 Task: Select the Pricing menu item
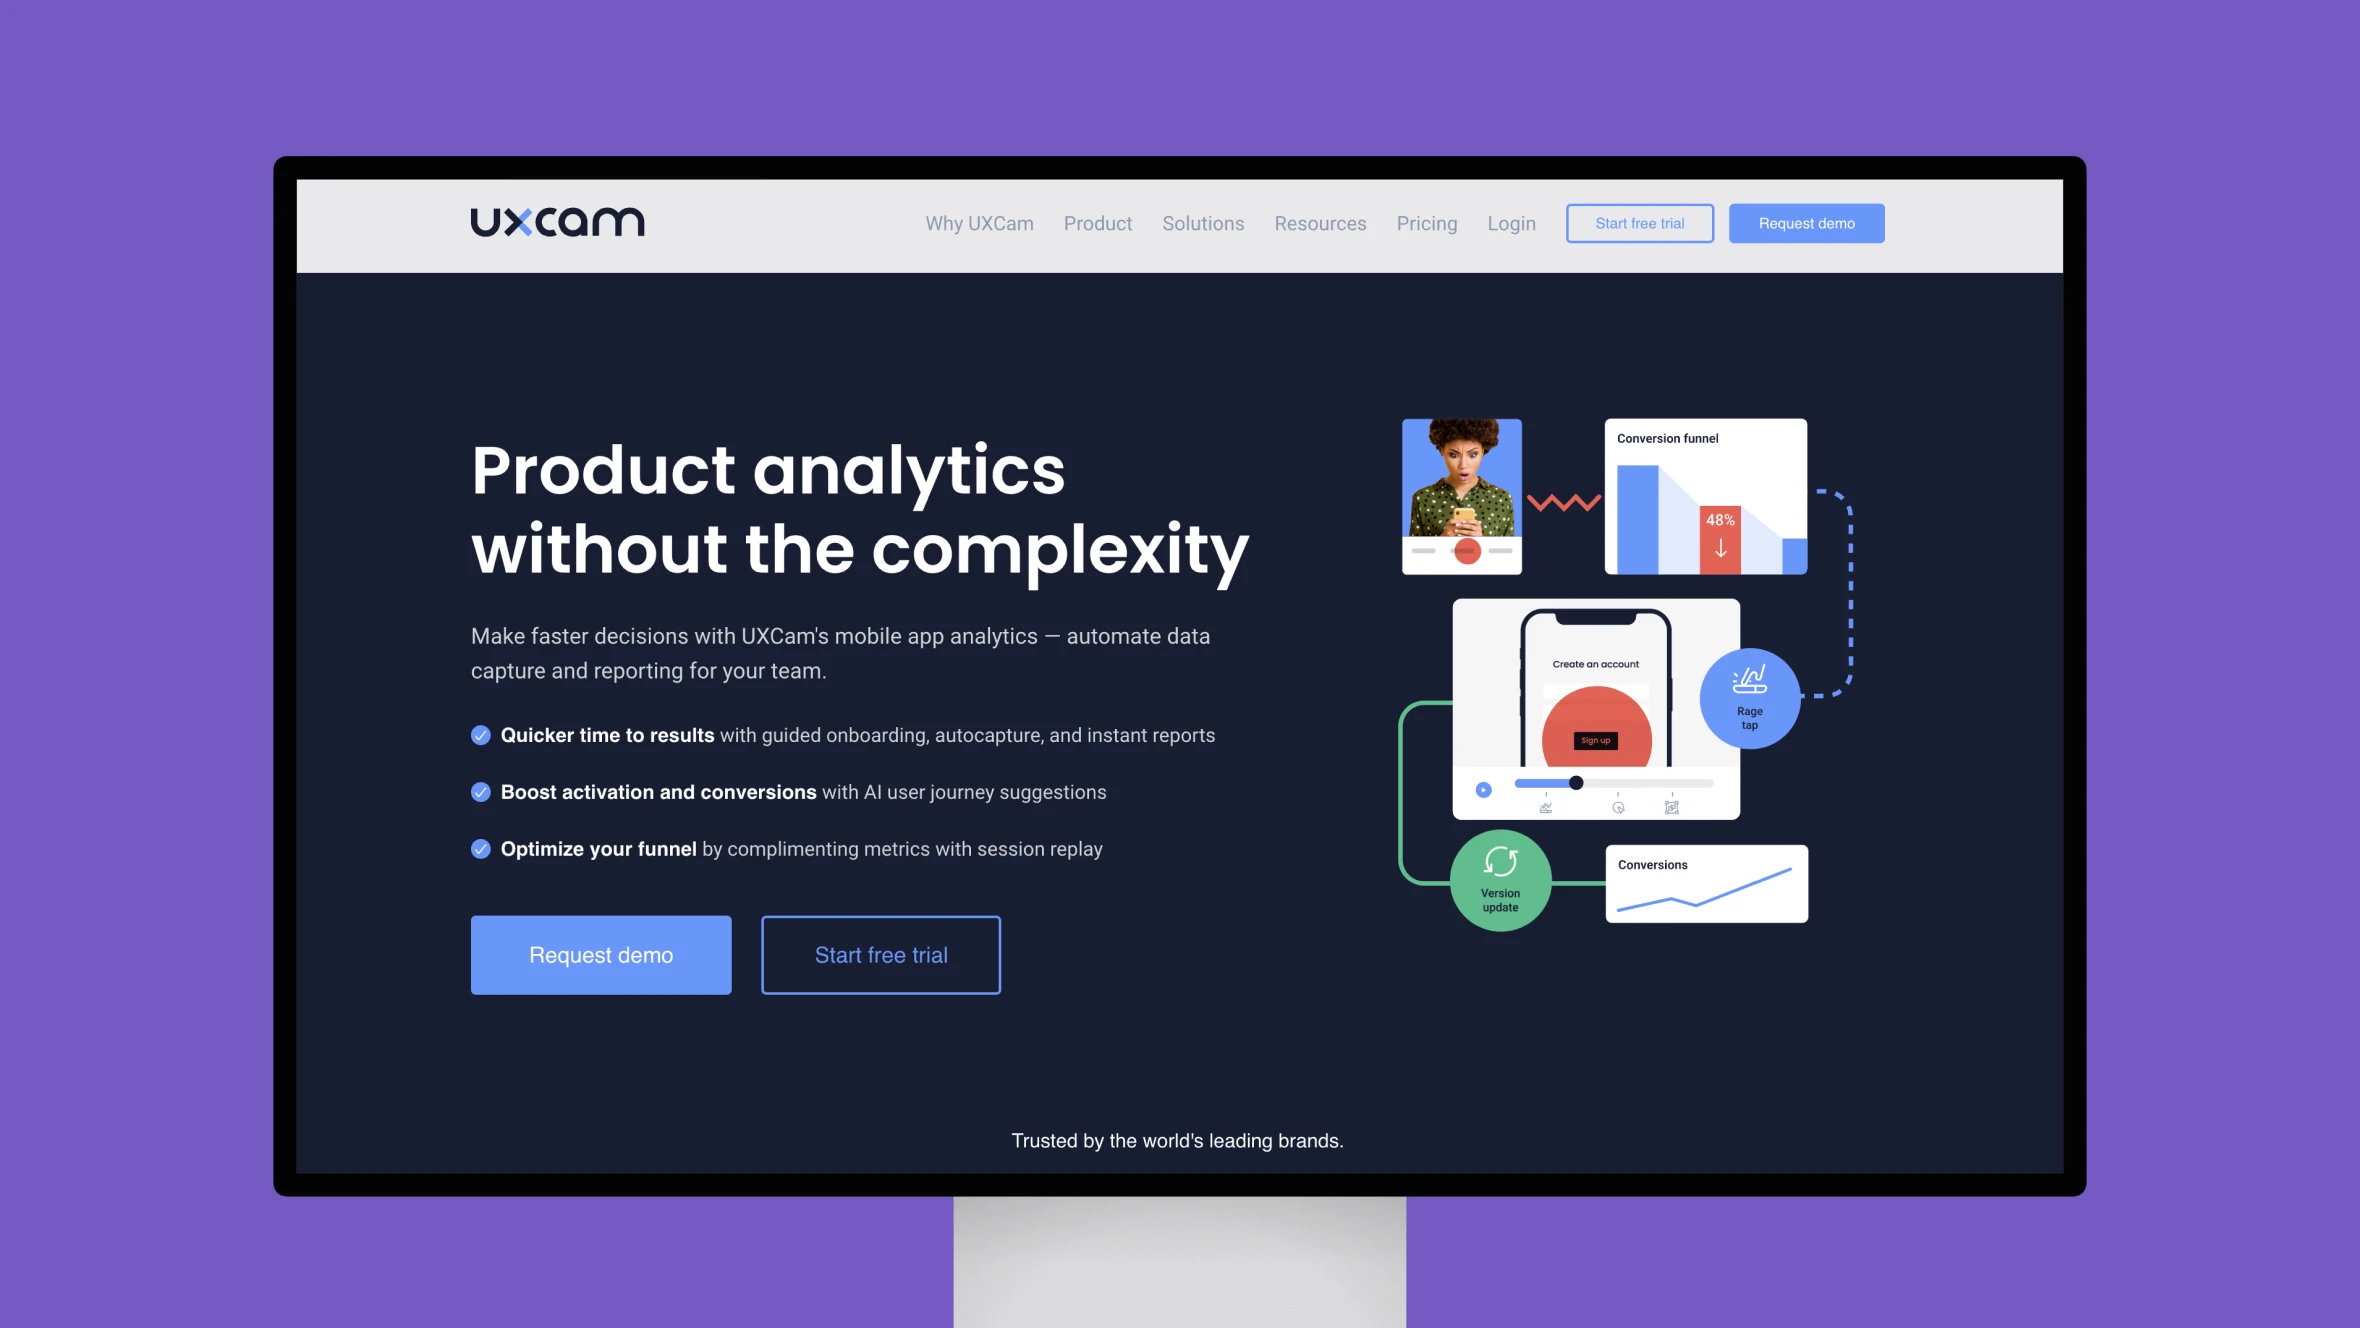click(1426, 222)
